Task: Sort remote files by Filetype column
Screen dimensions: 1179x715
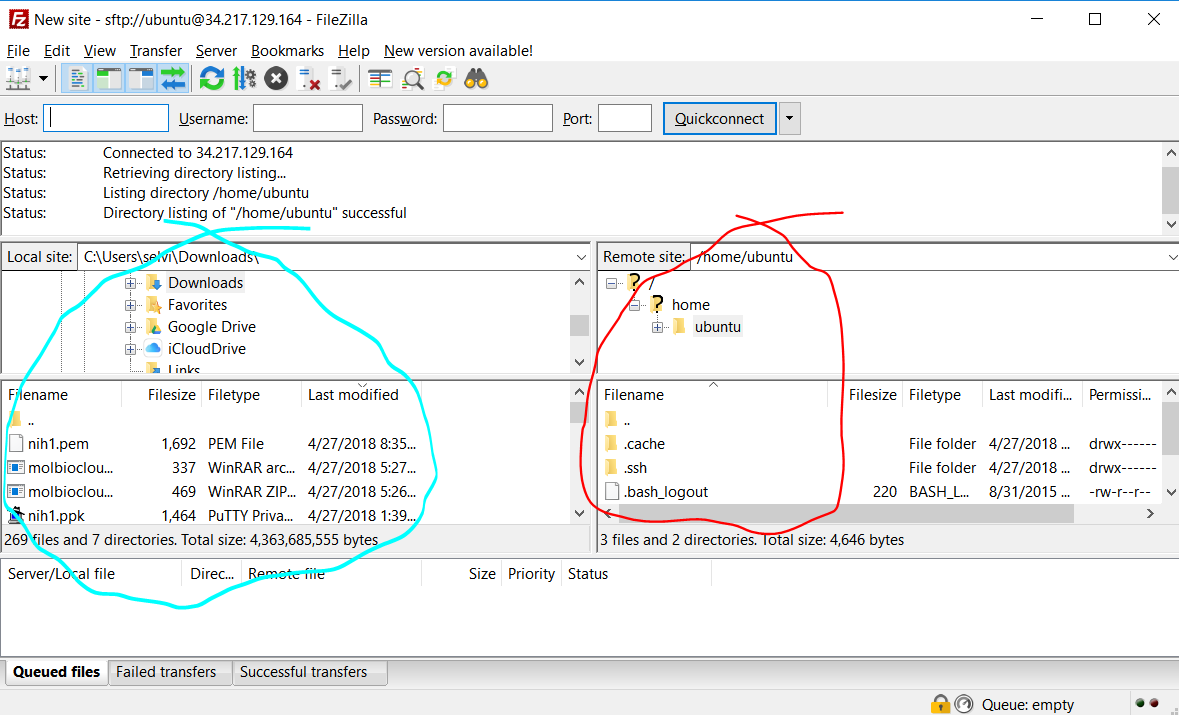Action: click(942, 395)
